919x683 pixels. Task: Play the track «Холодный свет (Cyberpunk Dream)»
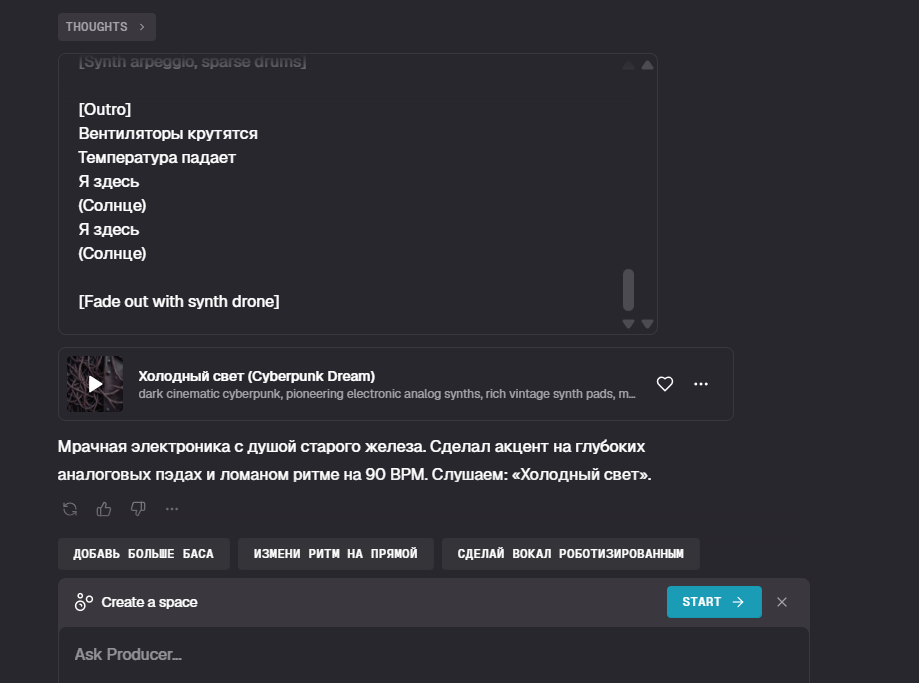94,383
